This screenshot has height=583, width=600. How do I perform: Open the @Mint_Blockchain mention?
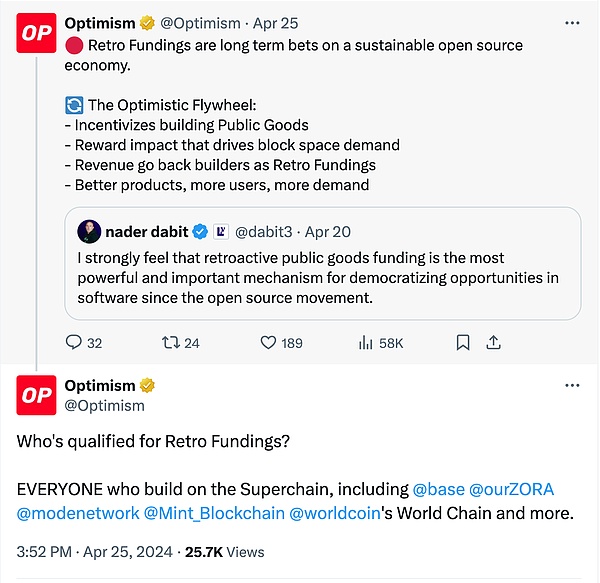pyautogui.click(x=213, y=513)
